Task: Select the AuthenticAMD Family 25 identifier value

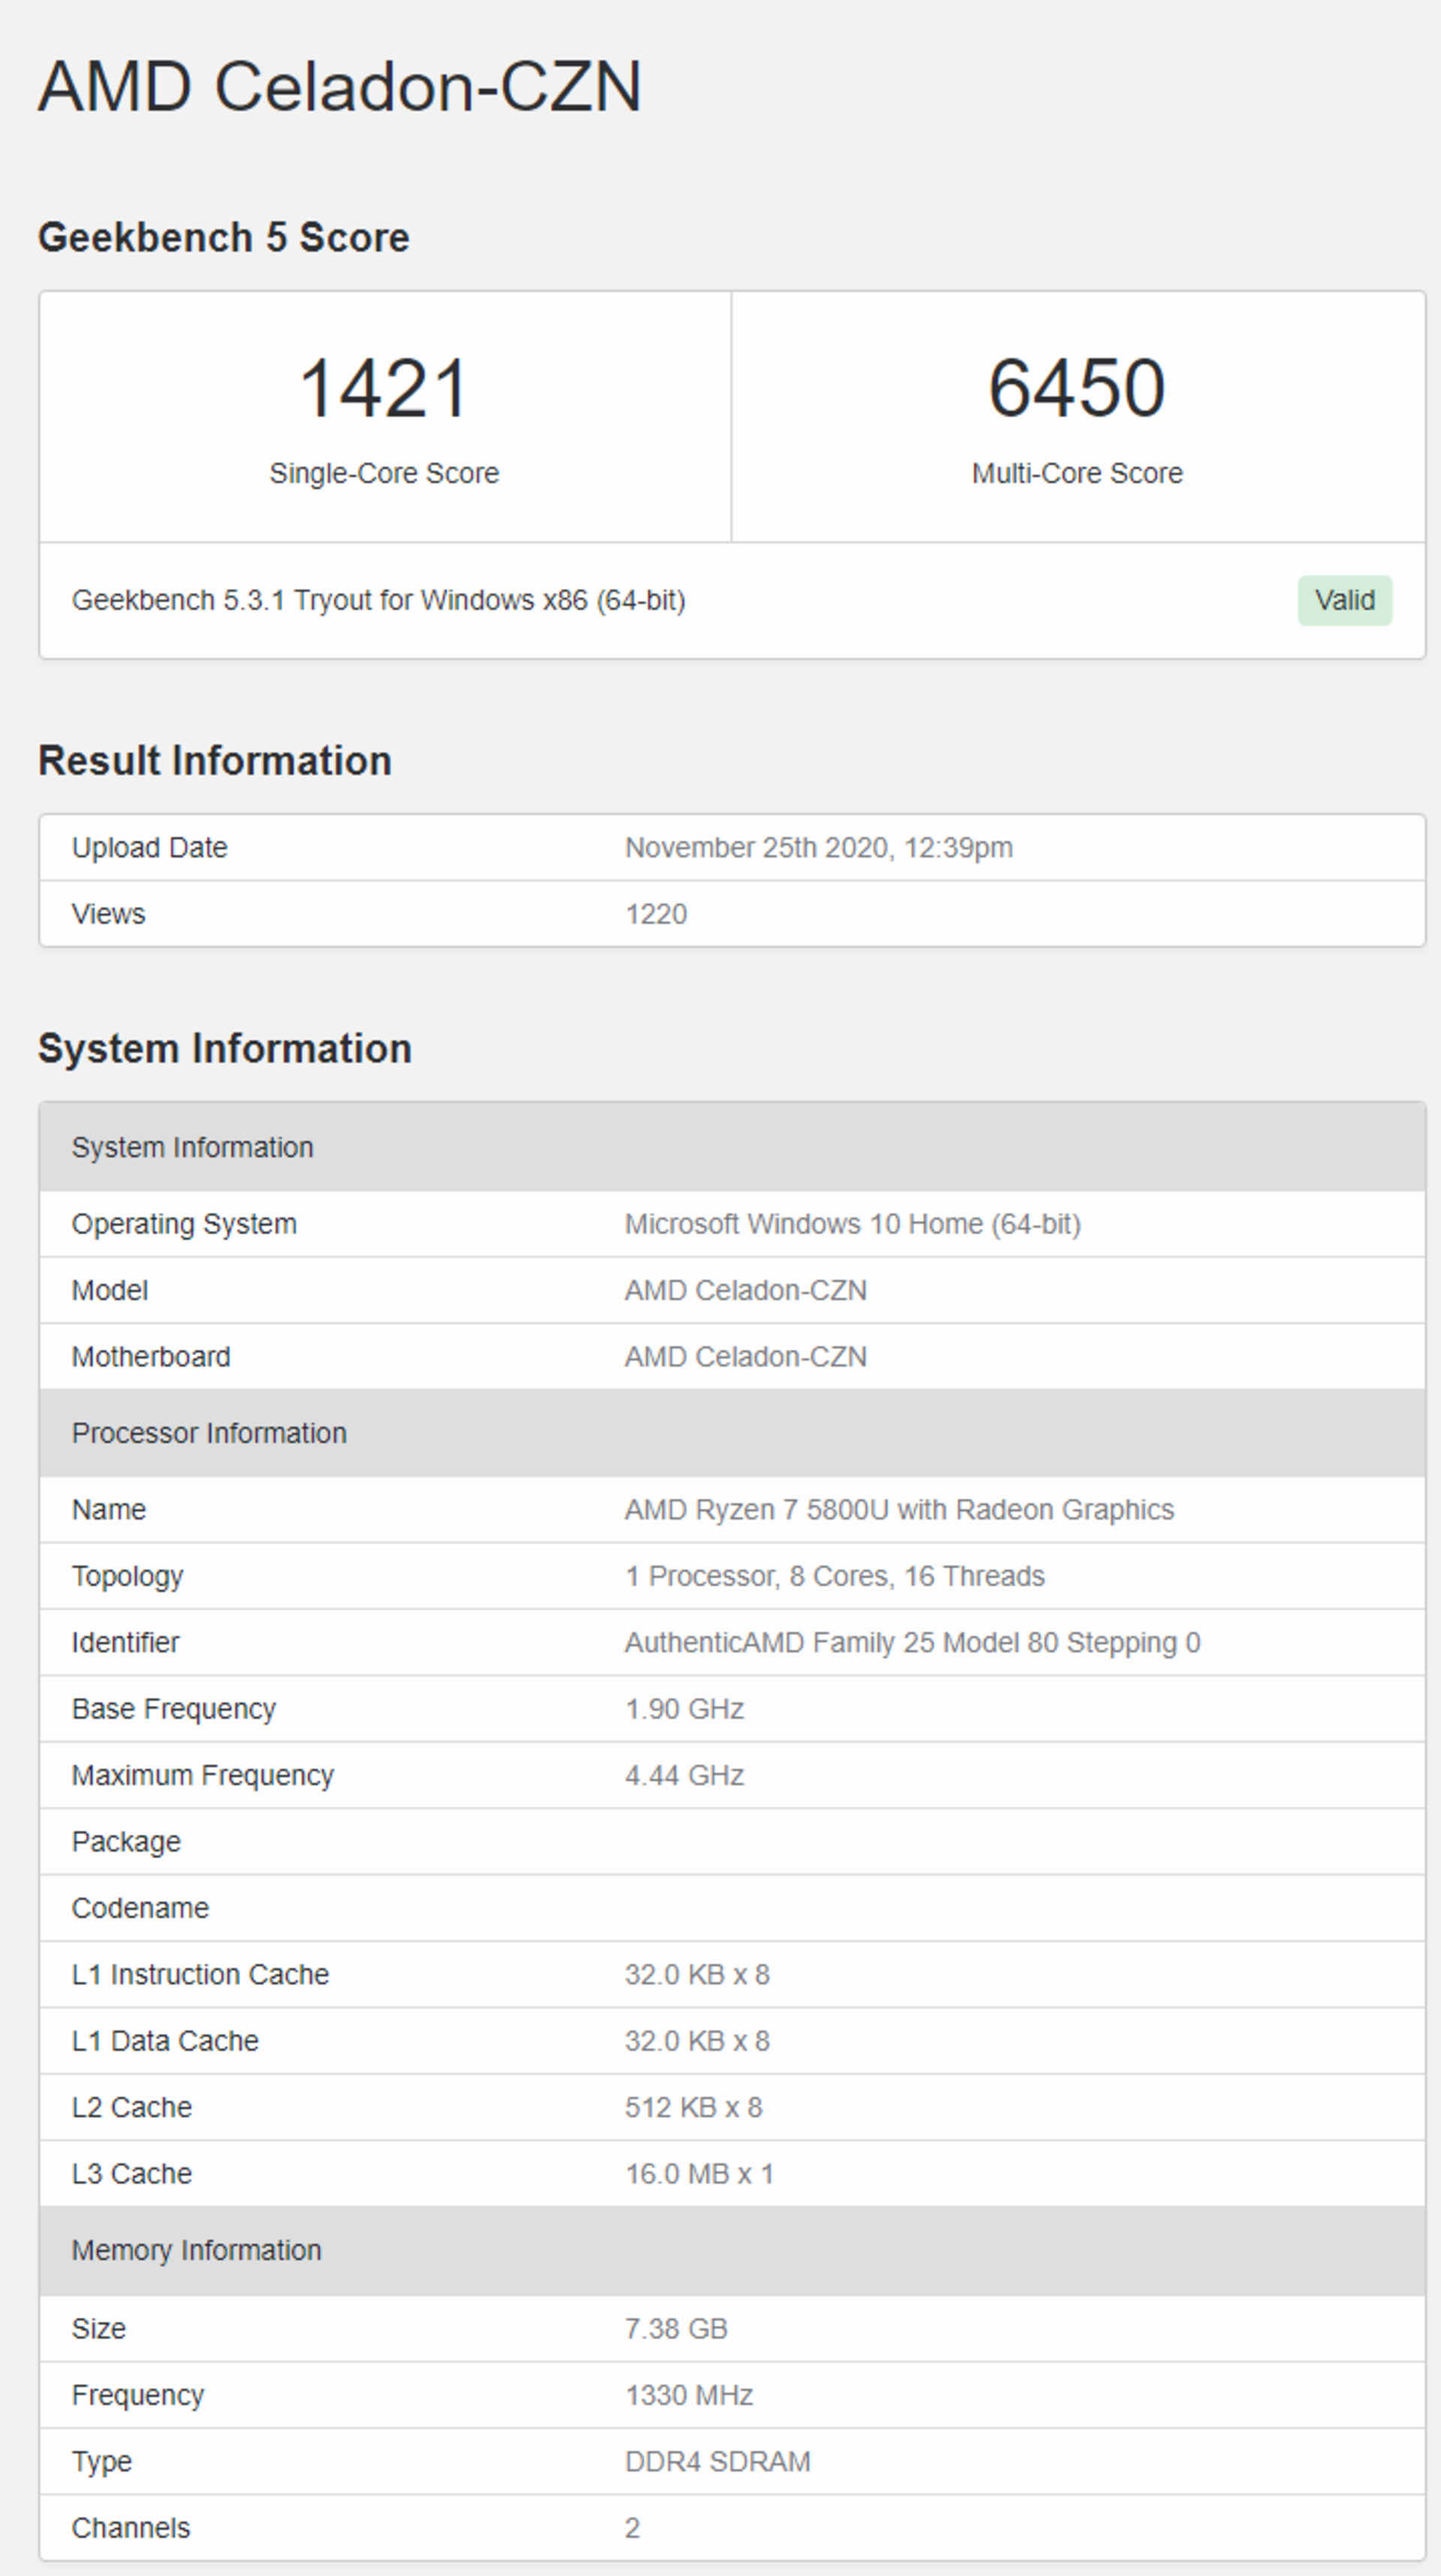Action: coord(912,1643)
